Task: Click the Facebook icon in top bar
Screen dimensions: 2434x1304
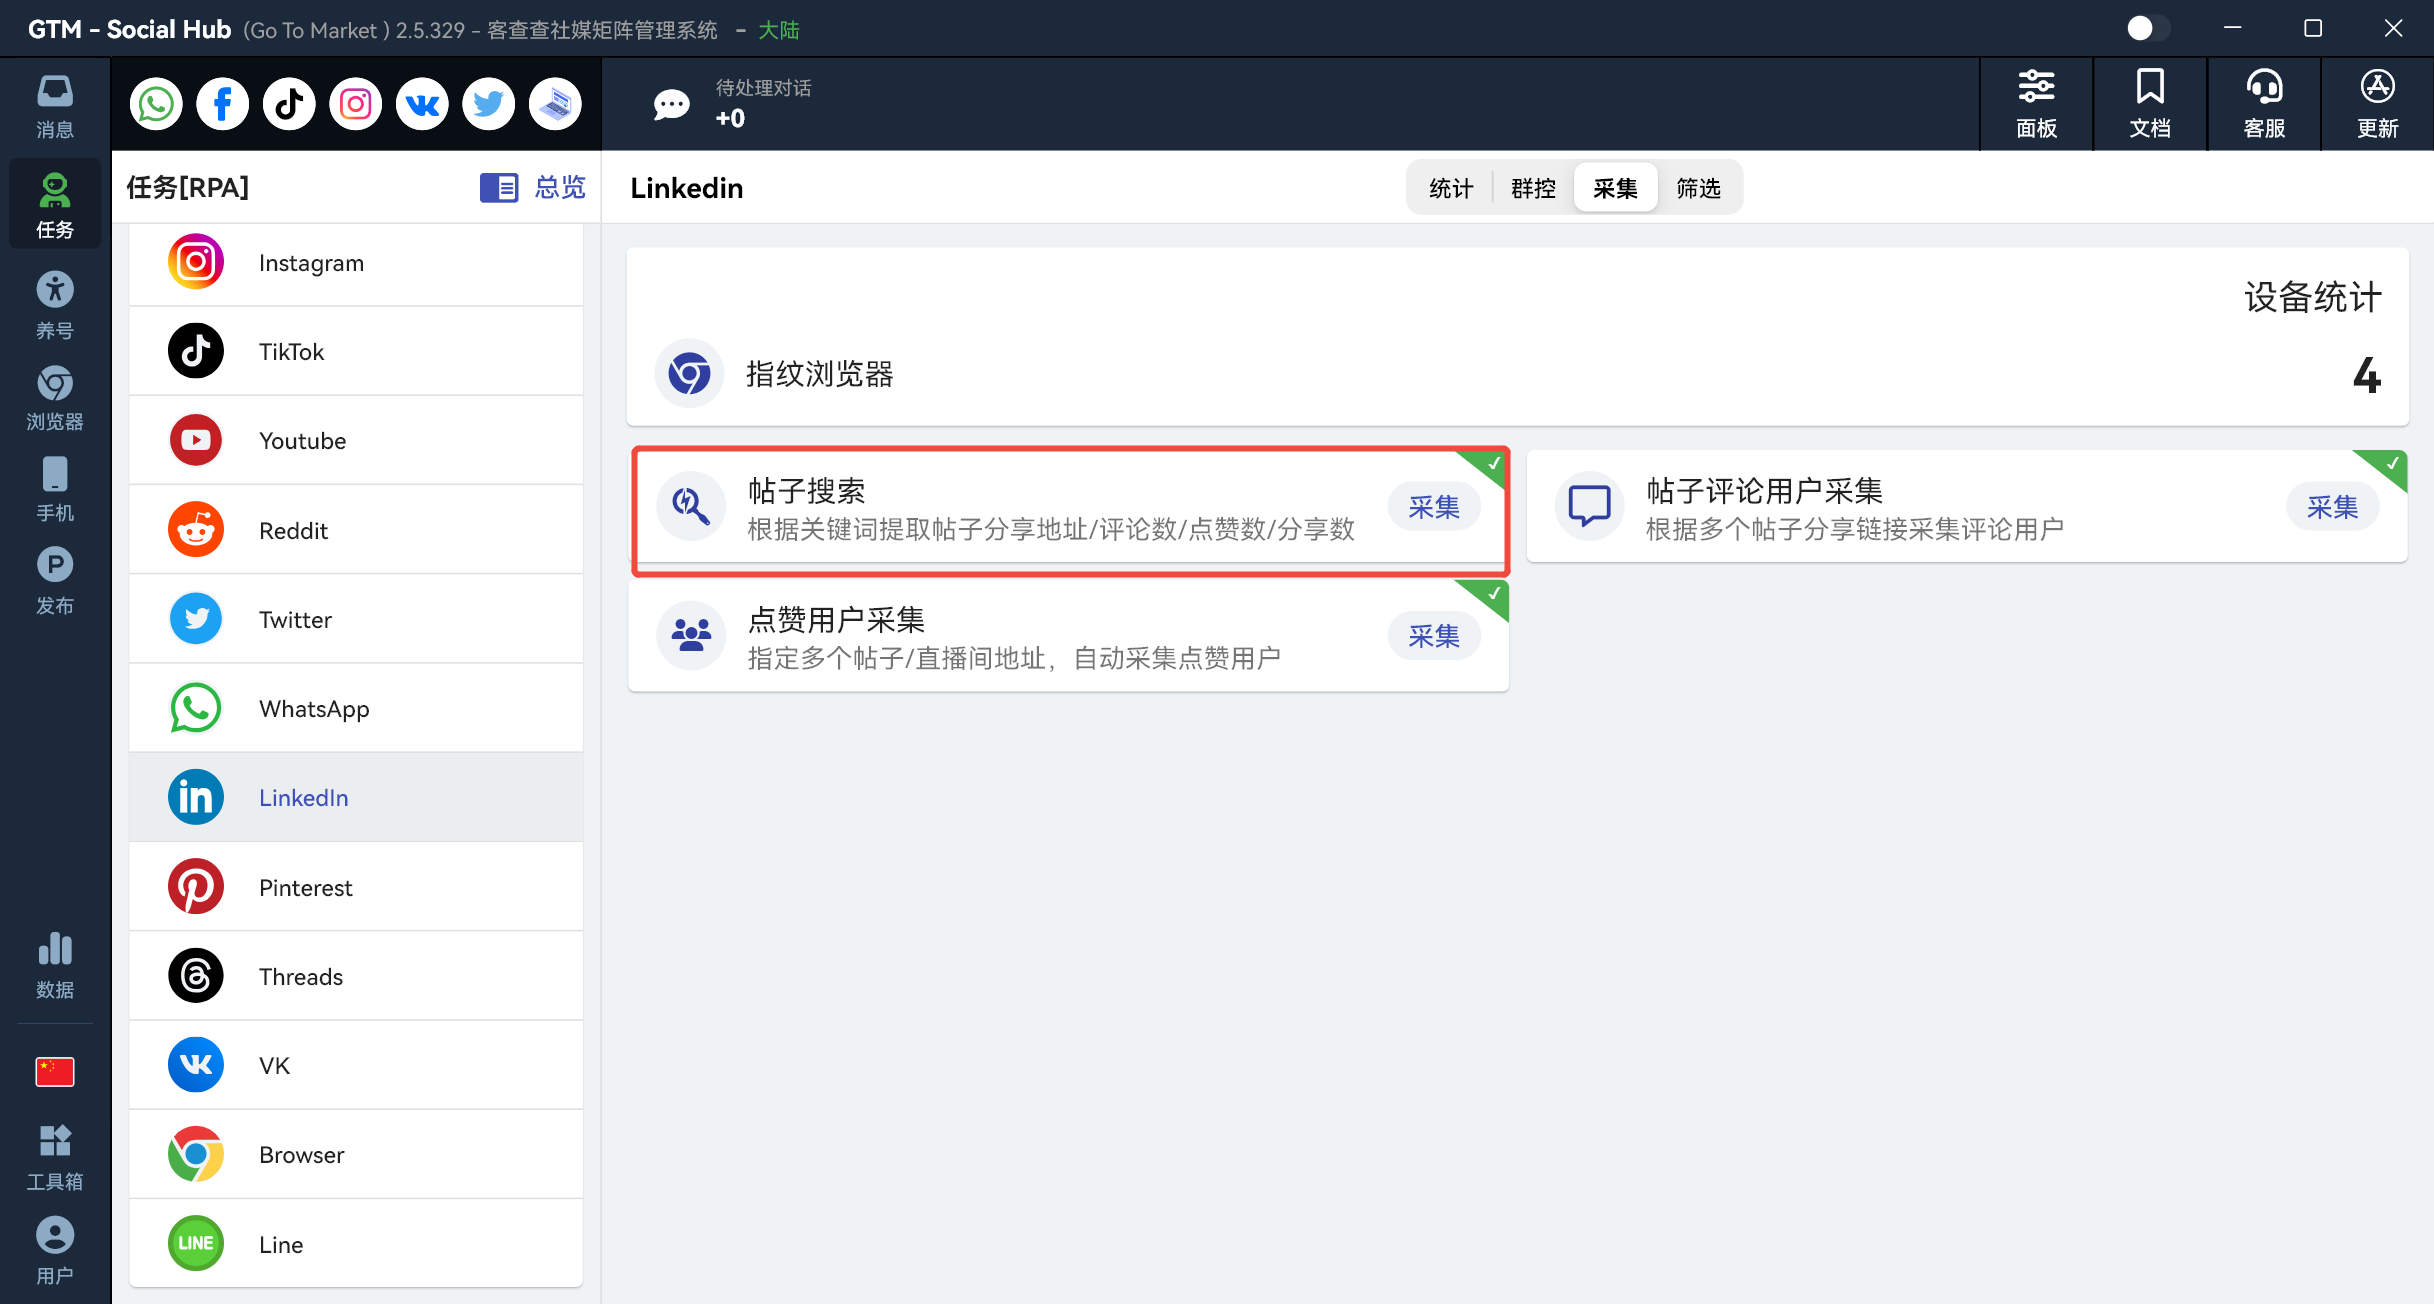Action: pos(222,104)
